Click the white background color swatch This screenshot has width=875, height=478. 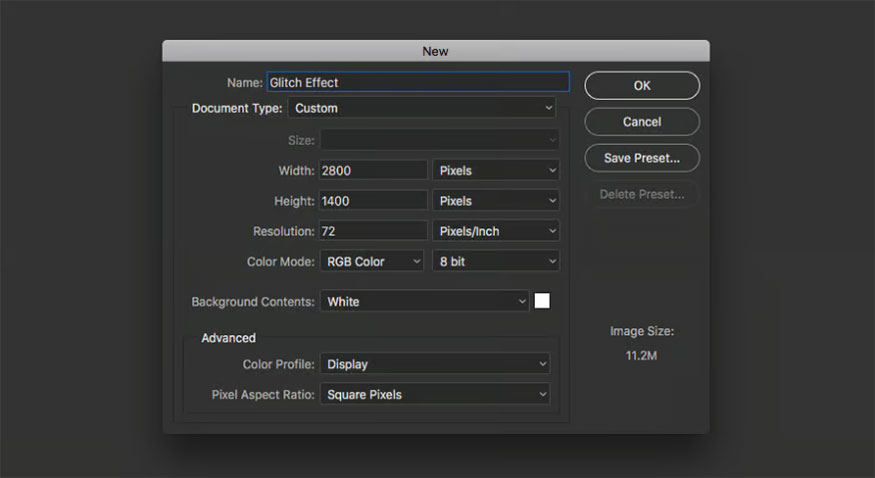[x=542, y=301]
